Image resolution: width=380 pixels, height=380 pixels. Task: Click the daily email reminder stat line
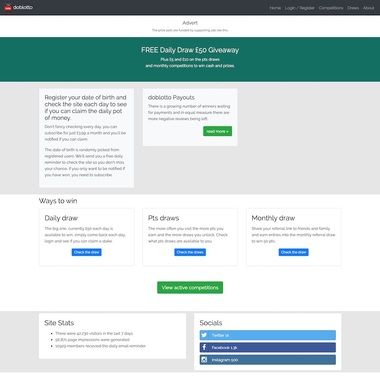(x=100, y=346)
